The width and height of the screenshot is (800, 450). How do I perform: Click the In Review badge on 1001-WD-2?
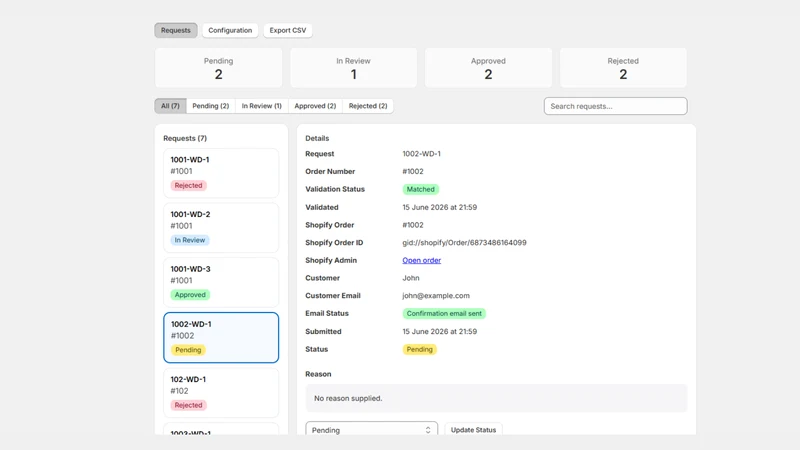pos(190,240)
